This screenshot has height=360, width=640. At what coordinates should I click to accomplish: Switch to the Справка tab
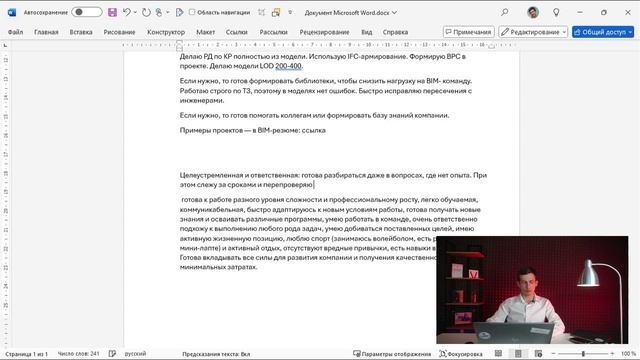[395, 32]
